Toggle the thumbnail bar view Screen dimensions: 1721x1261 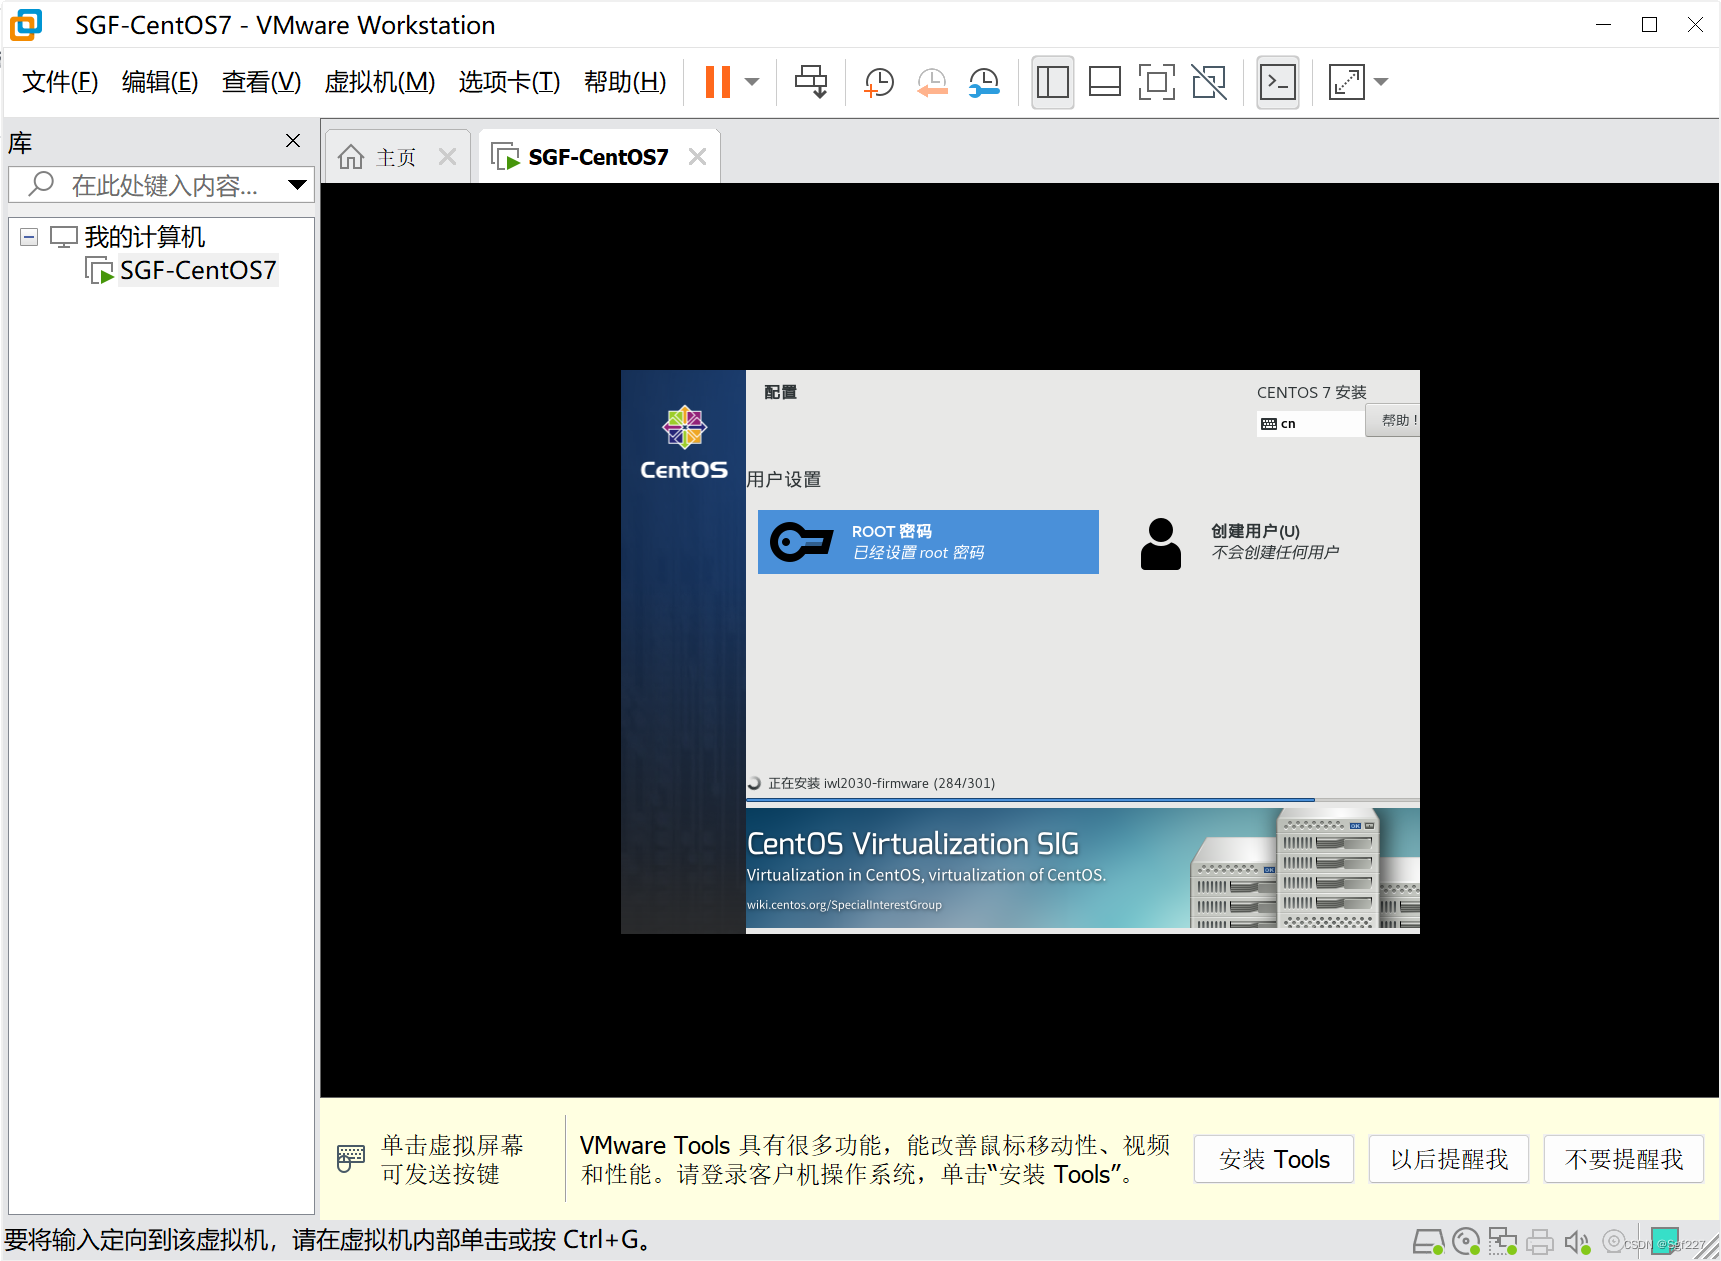[x=1104, y=82]
